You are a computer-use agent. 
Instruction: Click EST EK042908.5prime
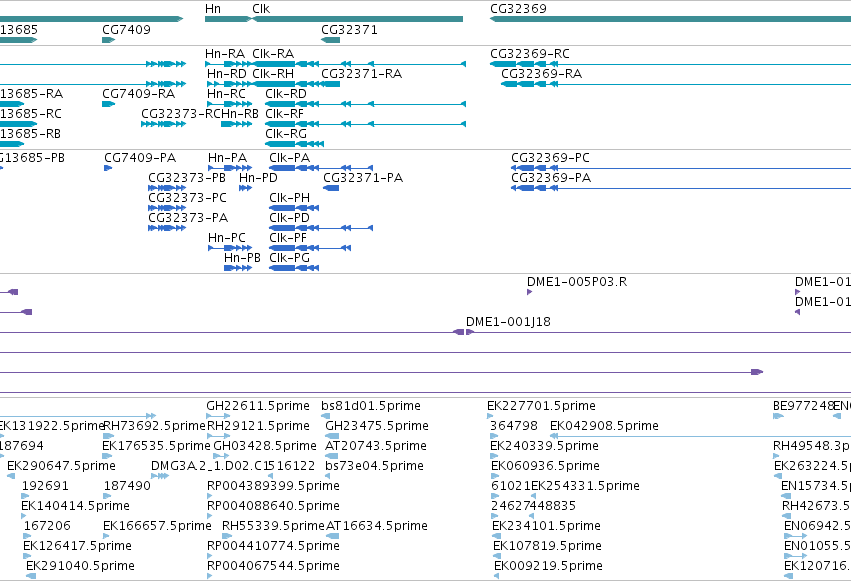tap(604, 426)
